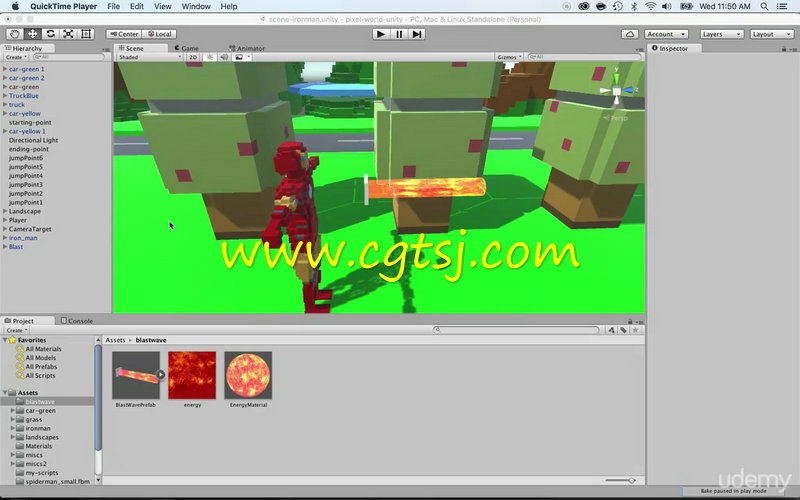Select the Rect transform tool
This screenshot has height=500, width=800.
point(86,34)
